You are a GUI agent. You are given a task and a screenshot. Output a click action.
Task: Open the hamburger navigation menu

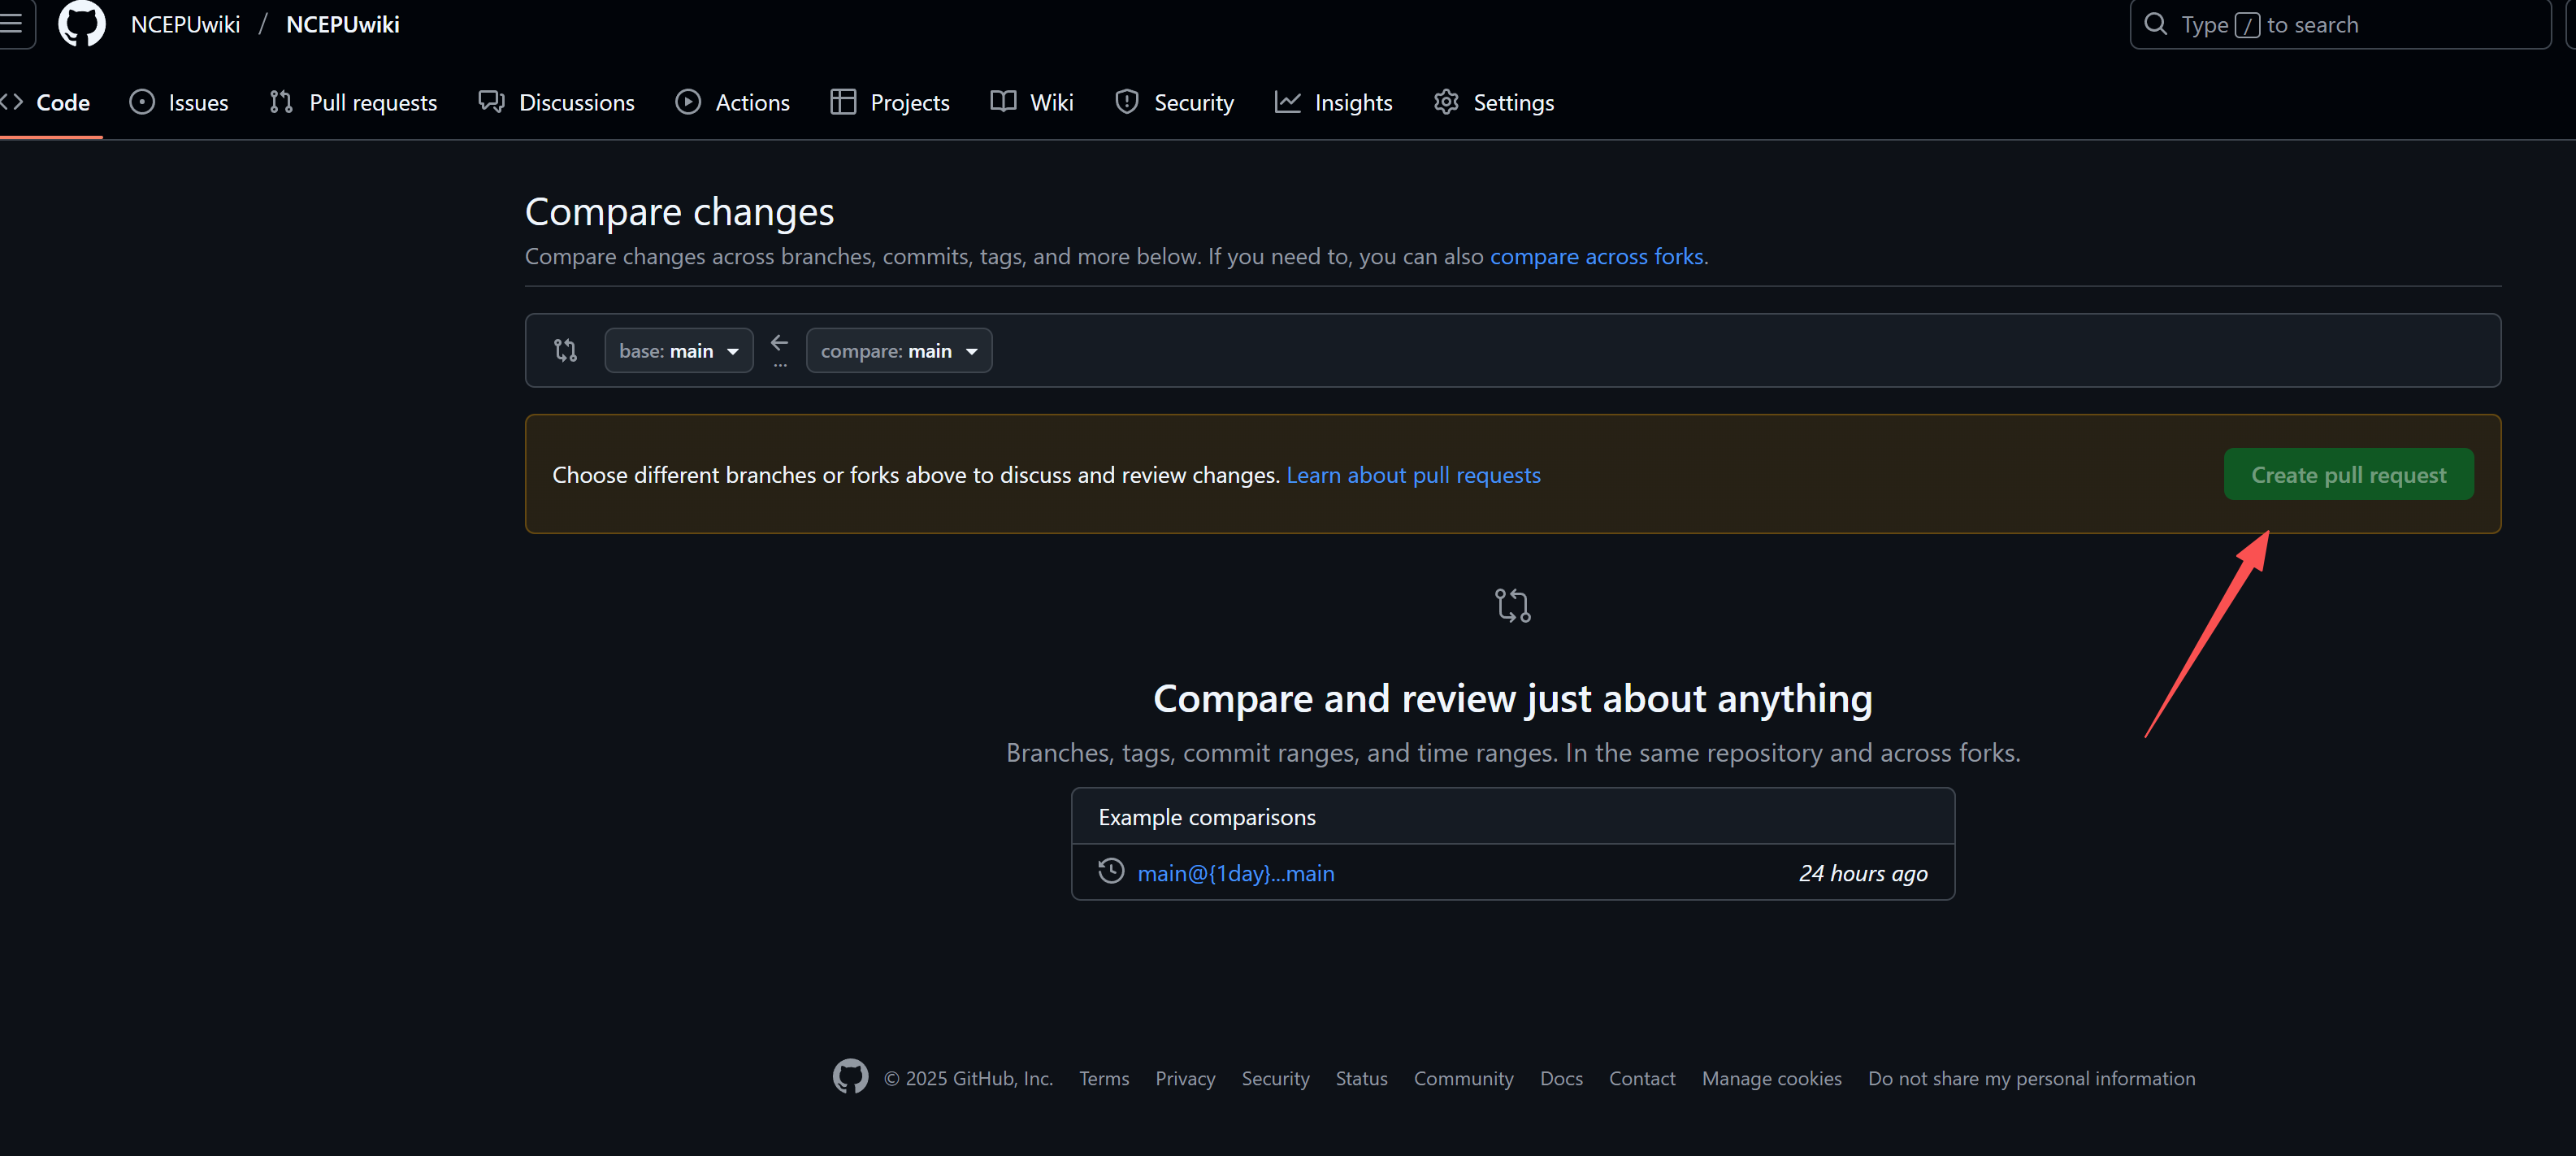click(x=14, y=24)
